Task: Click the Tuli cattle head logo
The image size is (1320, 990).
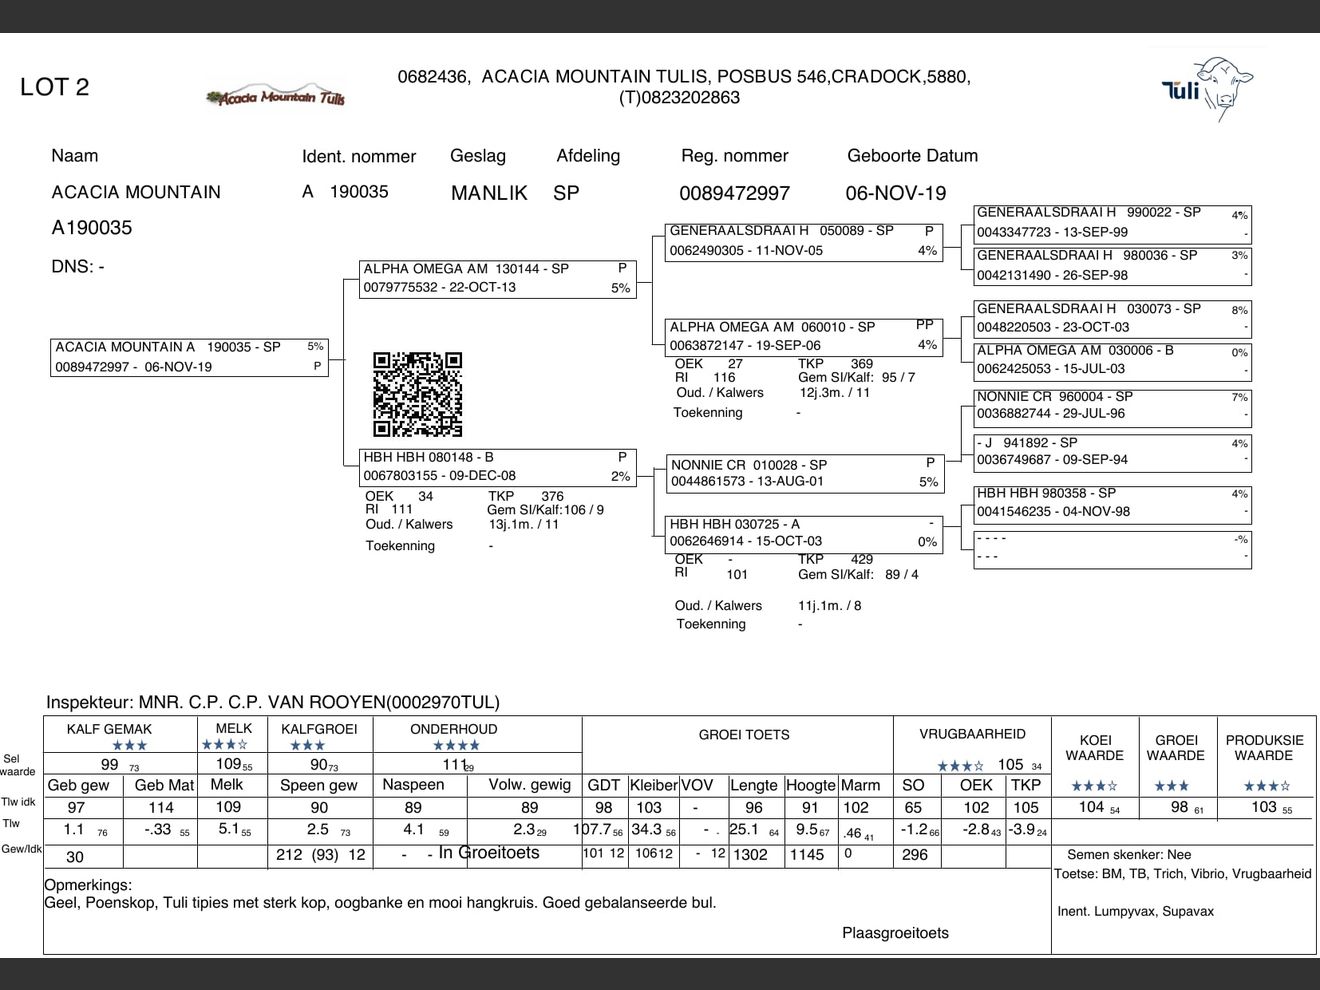Action: [x=1209, y=88]
